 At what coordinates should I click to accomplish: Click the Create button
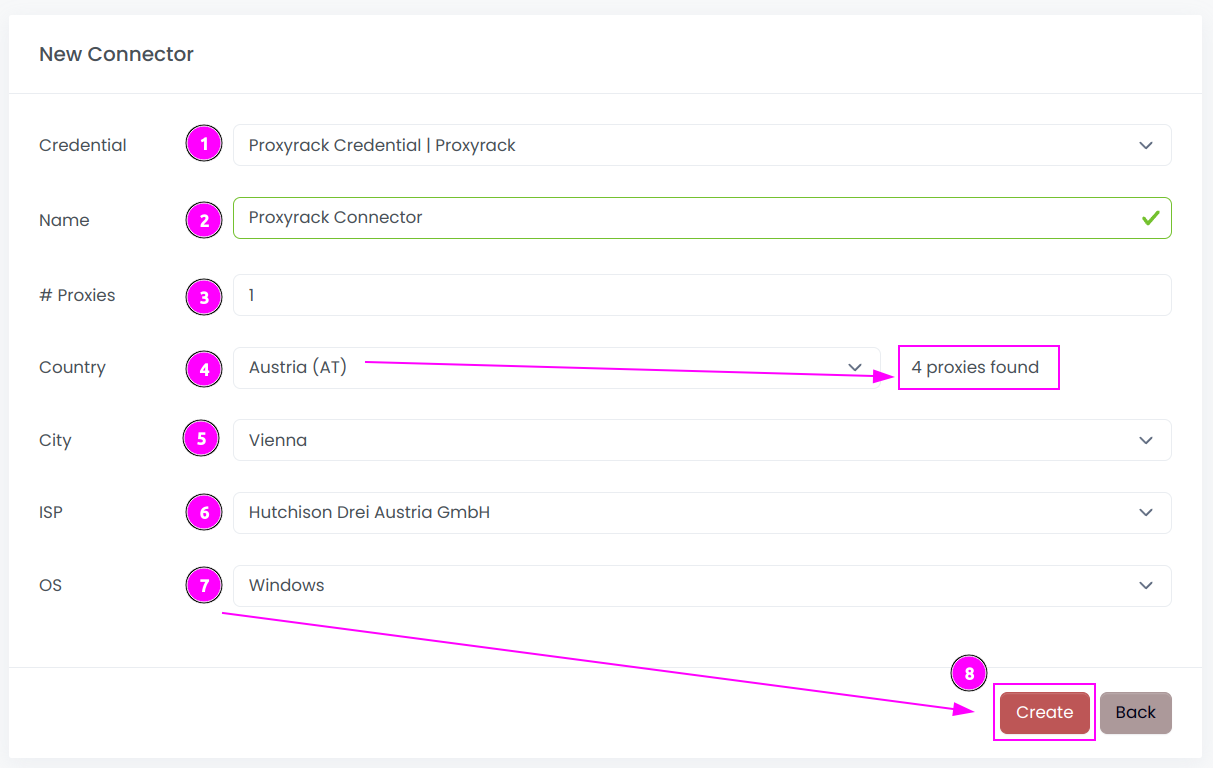[x=1044, y=712]
